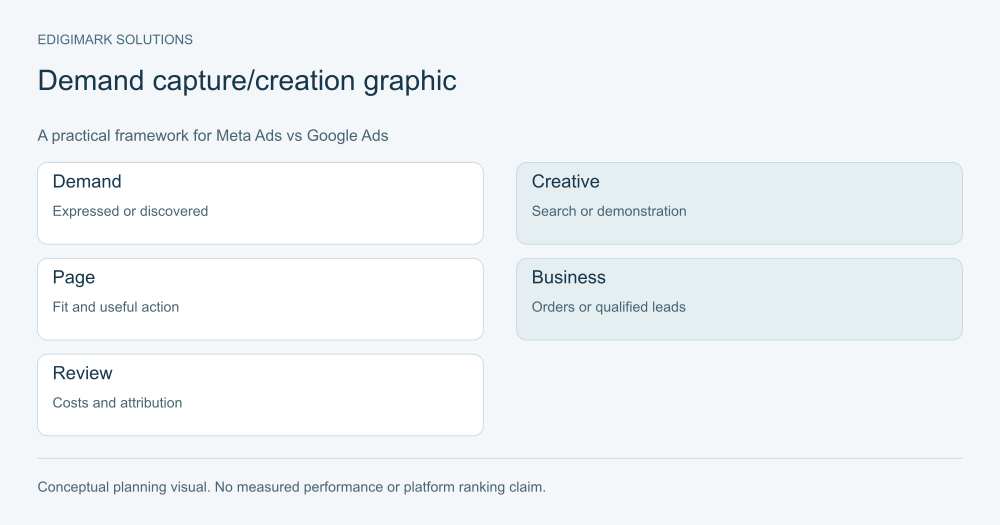Select the Creative card heading
Viewport: 1000px width, 525px height.
(565, 182)
